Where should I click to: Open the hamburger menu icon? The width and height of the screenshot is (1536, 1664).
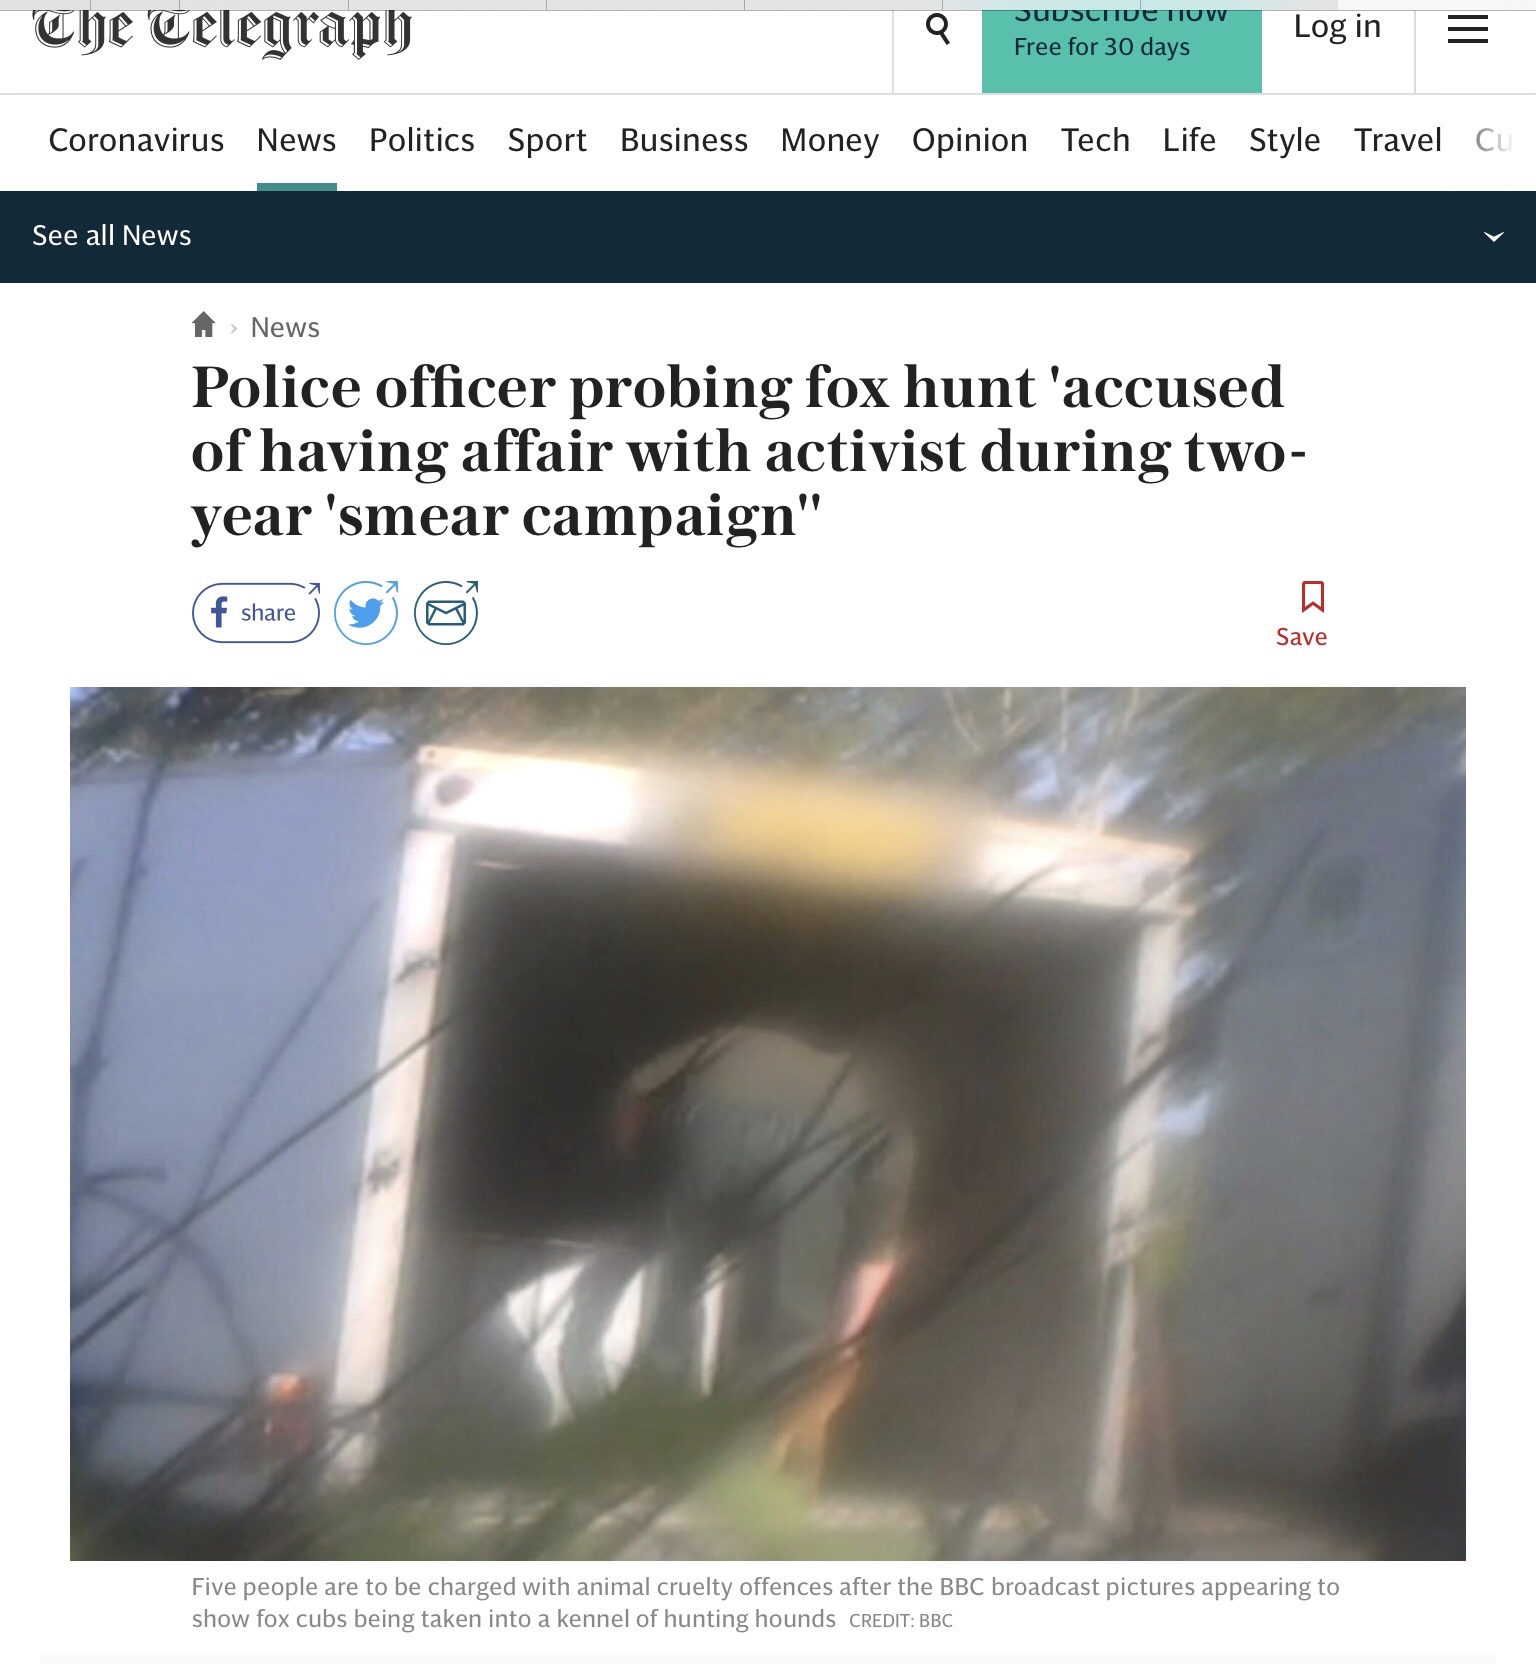tap(1467, 30)
